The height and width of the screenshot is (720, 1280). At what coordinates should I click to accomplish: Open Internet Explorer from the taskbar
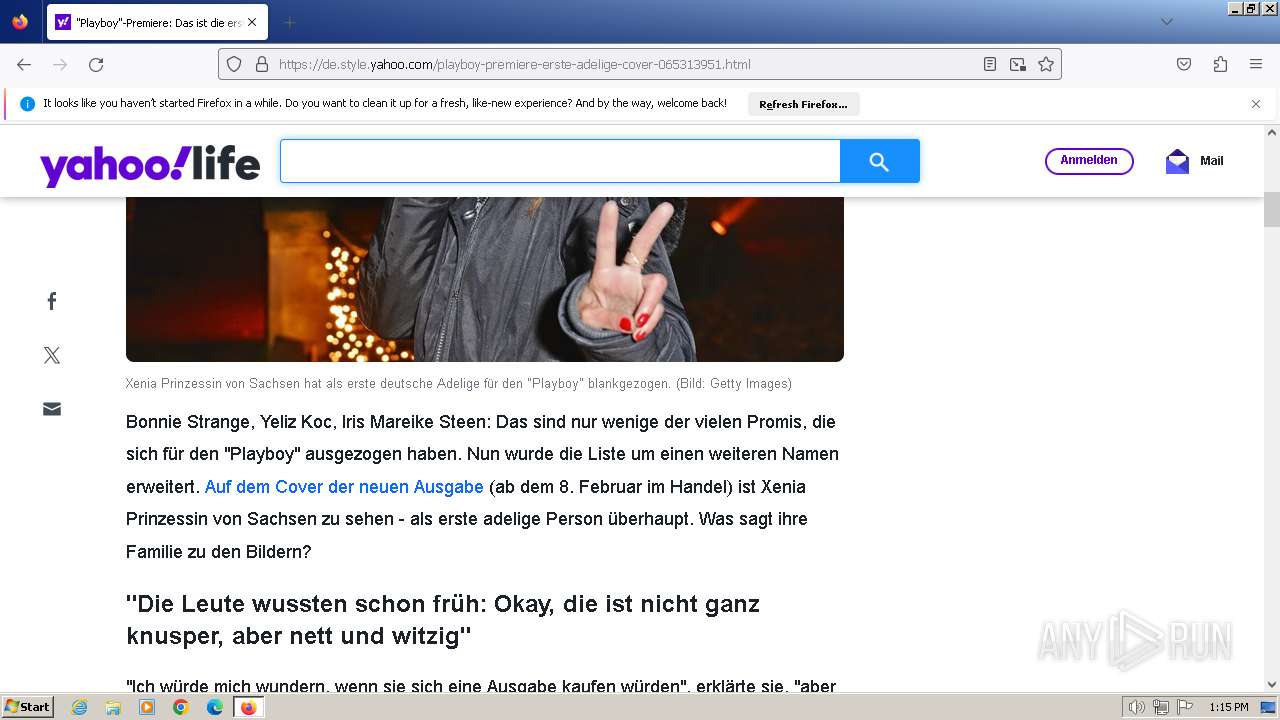click(79, 707)
